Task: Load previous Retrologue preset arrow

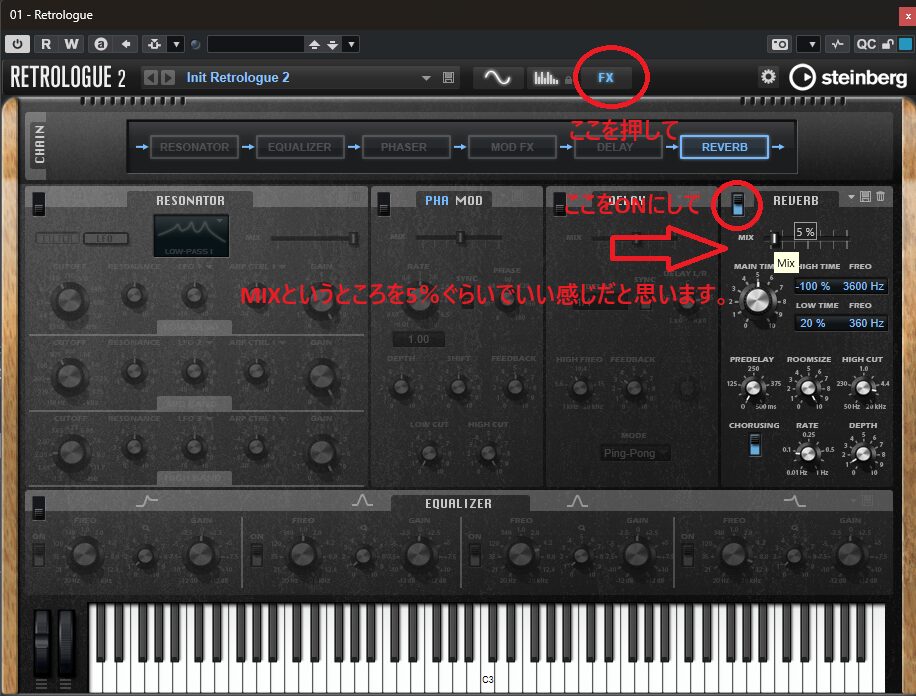Action: [150, 78]
